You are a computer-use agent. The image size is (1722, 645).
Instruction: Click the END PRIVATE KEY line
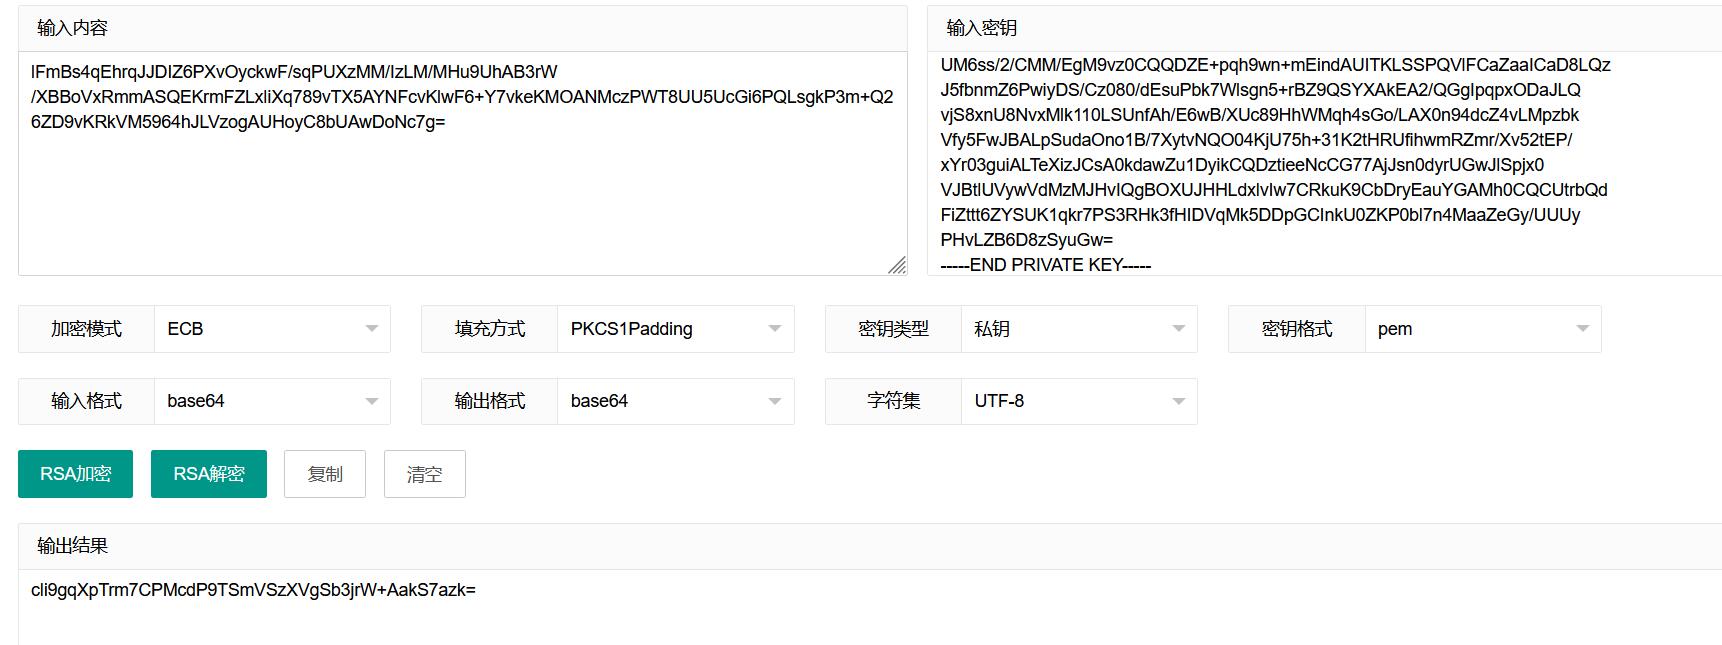[x=1045, y=265]
